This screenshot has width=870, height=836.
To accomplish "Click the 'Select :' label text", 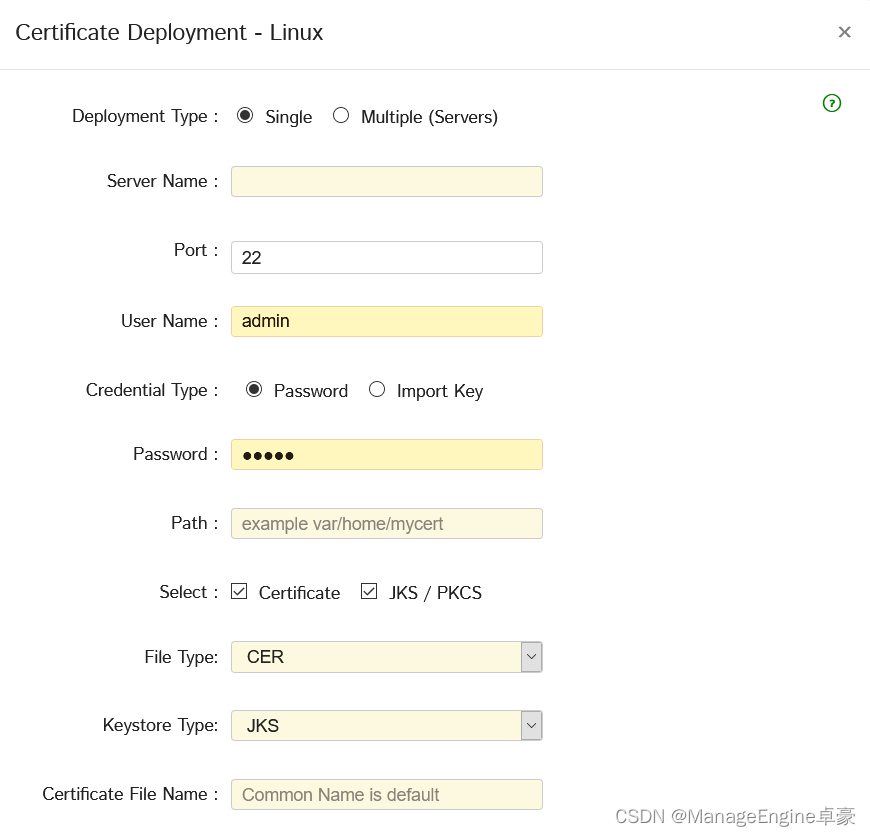I will [x=189, y=592].
